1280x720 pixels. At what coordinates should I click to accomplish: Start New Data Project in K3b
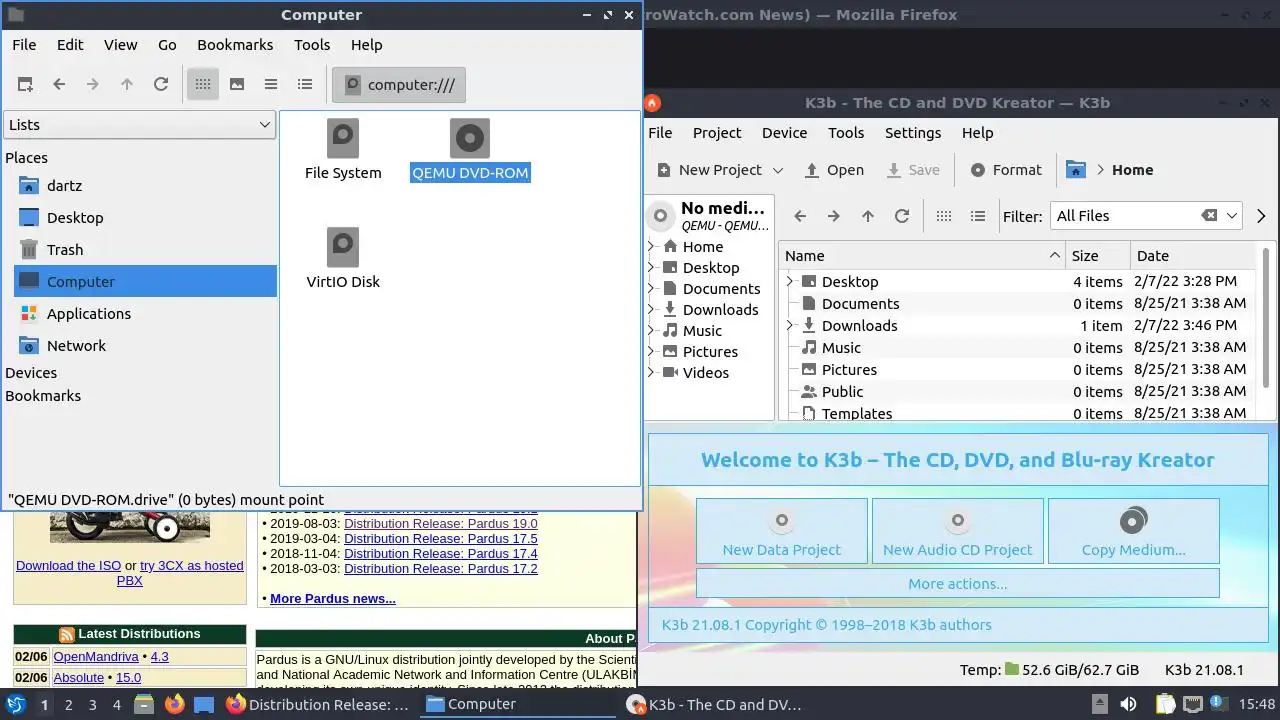782,532
